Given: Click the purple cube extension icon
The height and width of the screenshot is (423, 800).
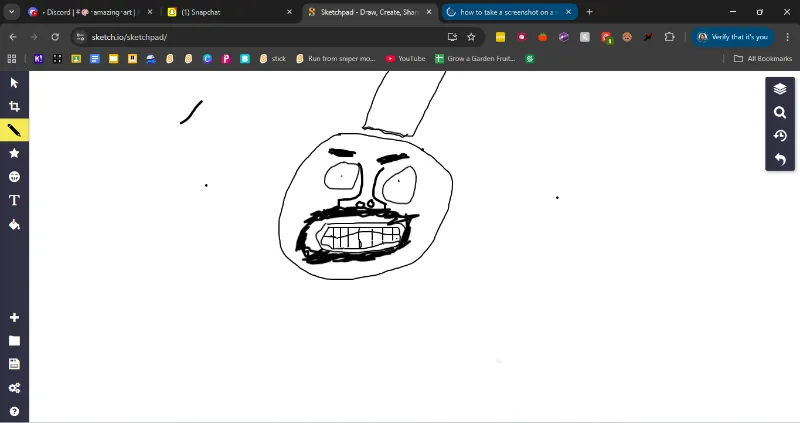Looking at the screenshot, I should [x=564, y=37].
